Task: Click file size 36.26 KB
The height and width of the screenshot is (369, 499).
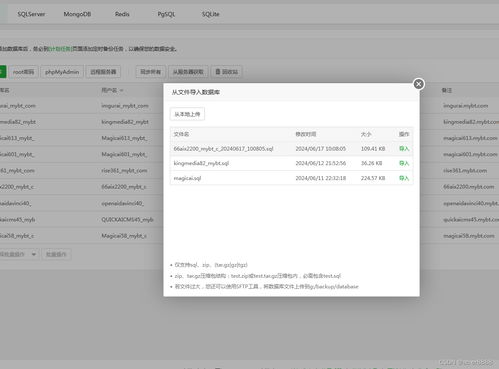Action: tap(371, 163)
